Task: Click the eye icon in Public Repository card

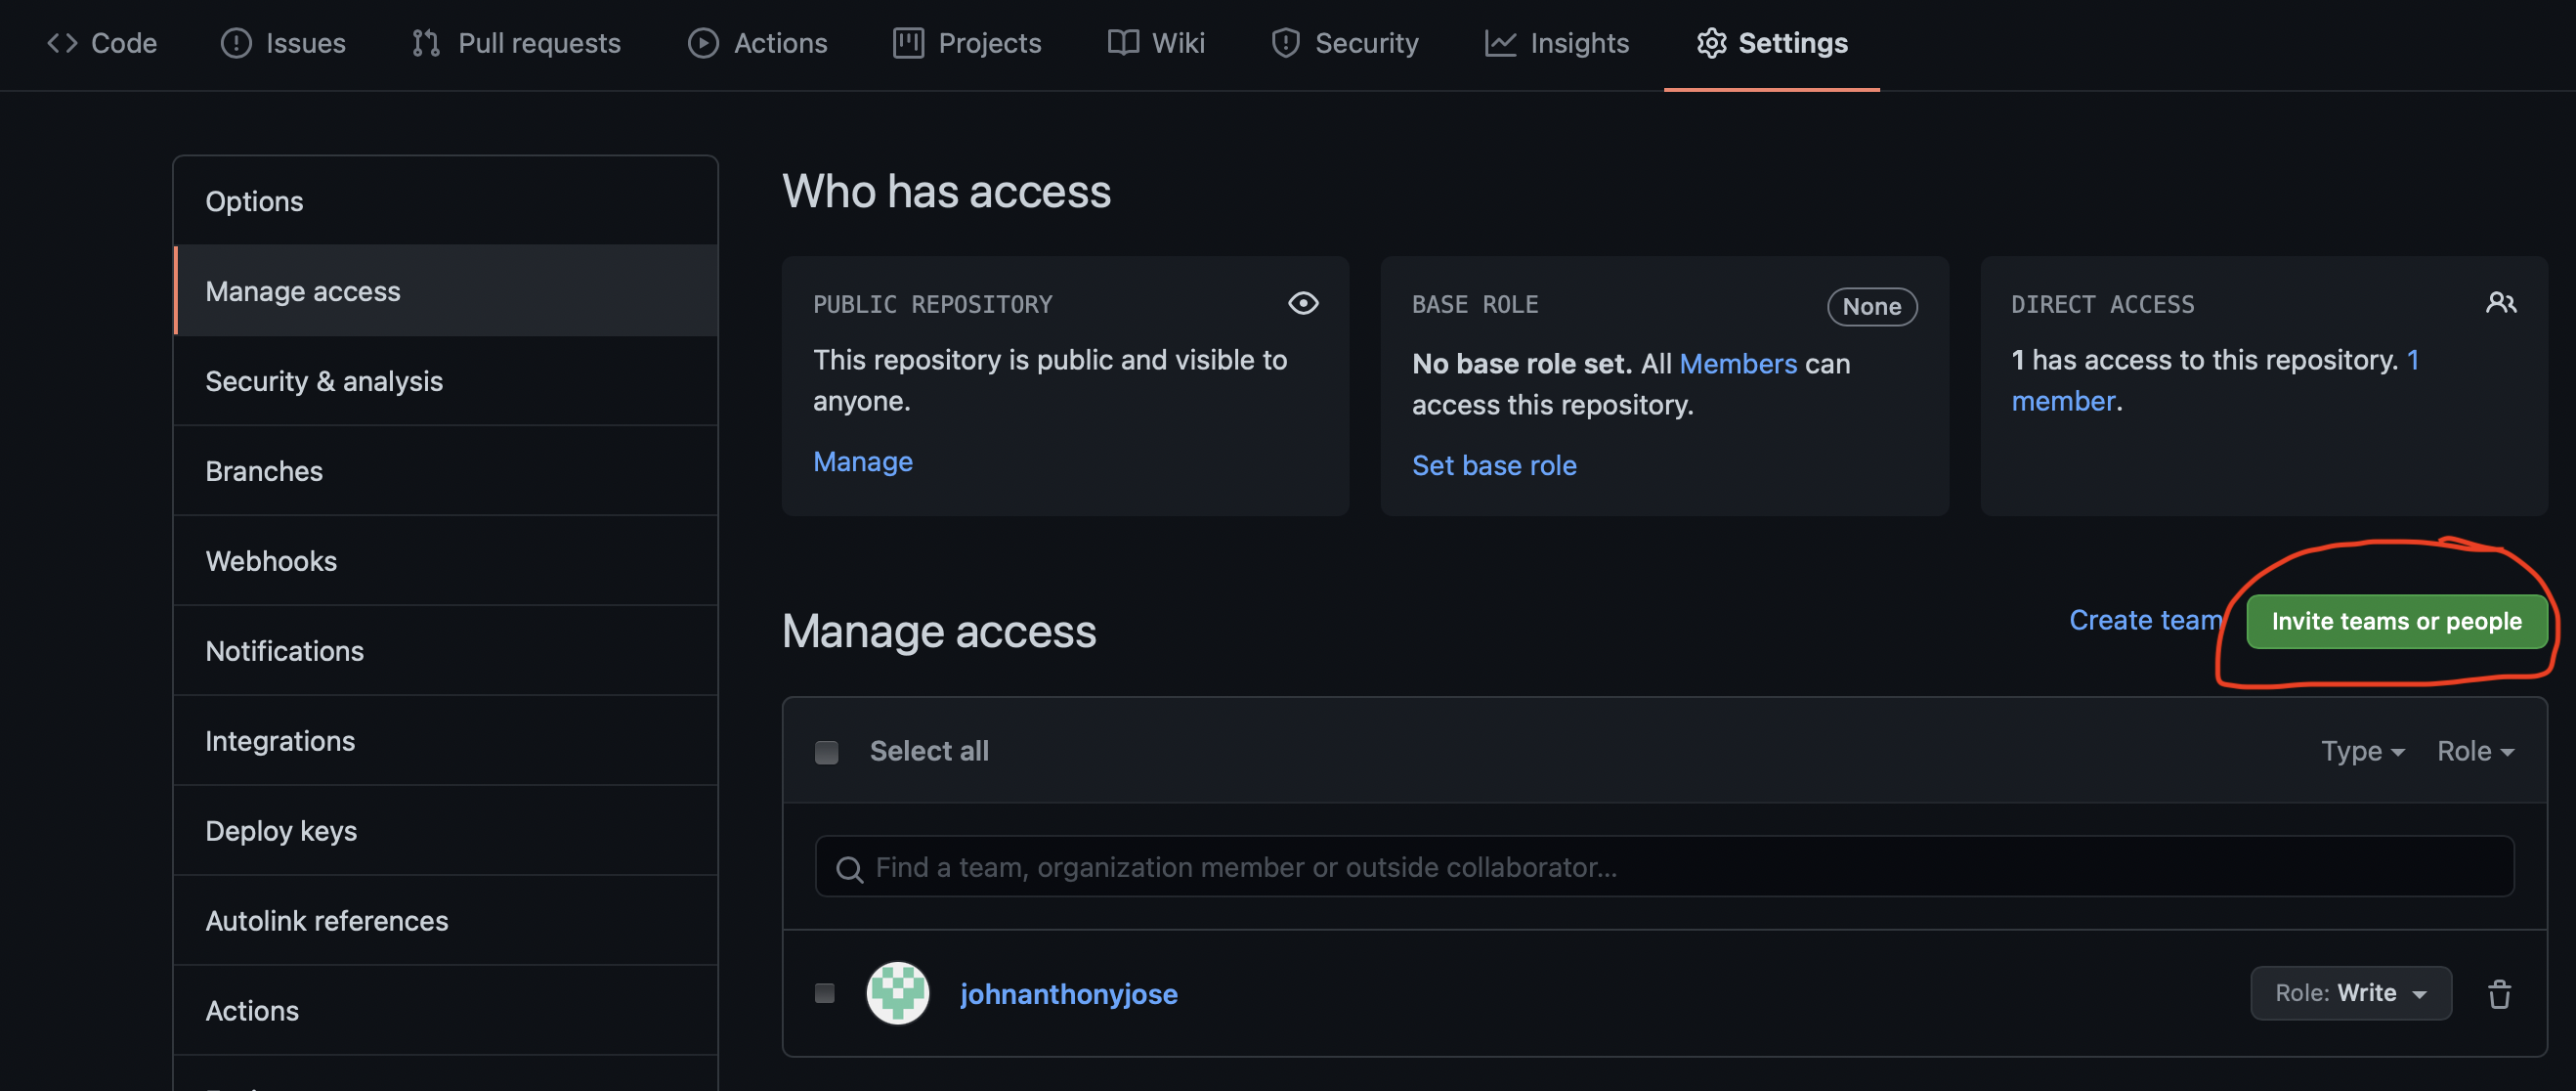Action: 1302,303
